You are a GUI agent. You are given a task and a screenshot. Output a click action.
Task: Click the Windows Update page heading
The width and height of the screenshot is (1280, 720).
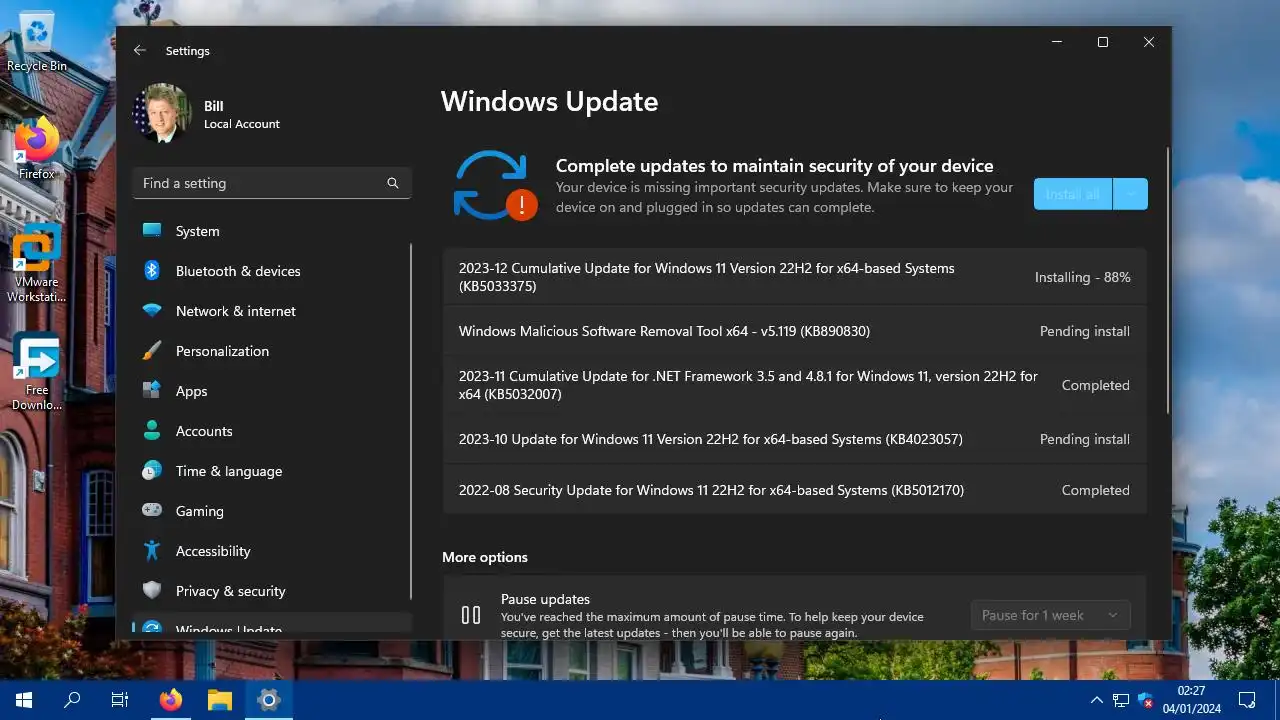point(549,102)
